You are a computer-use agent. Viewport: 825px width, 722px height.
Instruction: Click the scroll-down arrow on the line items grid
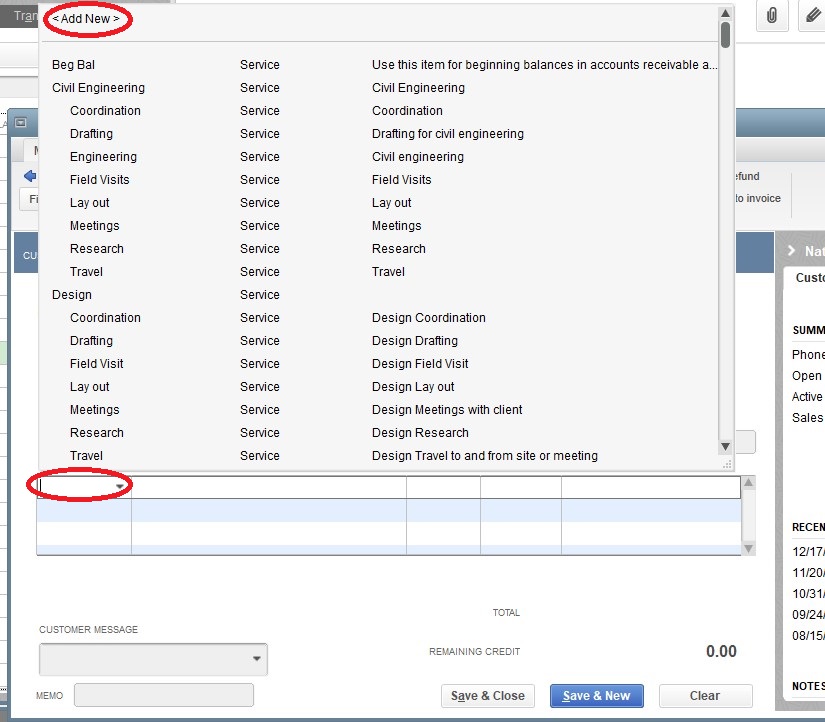[x=746, y=546]
